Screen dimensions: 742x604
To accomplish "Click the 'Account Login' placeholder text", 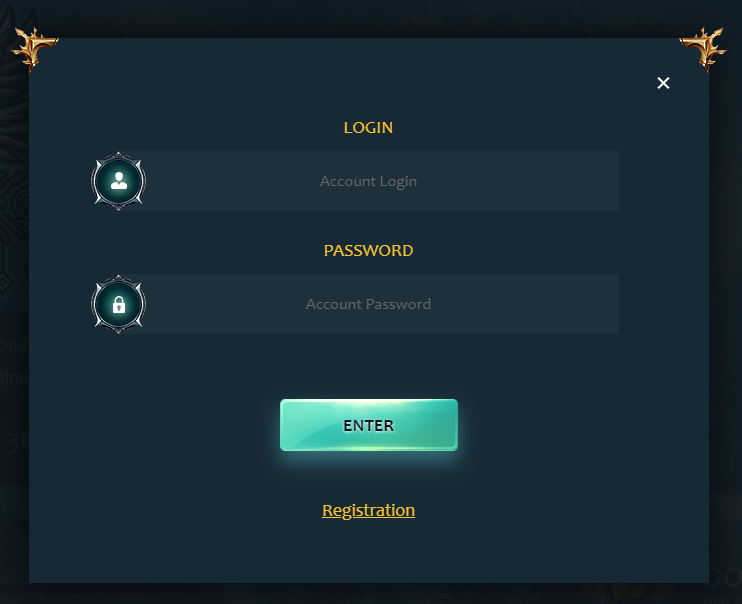I will click(369, 181).
